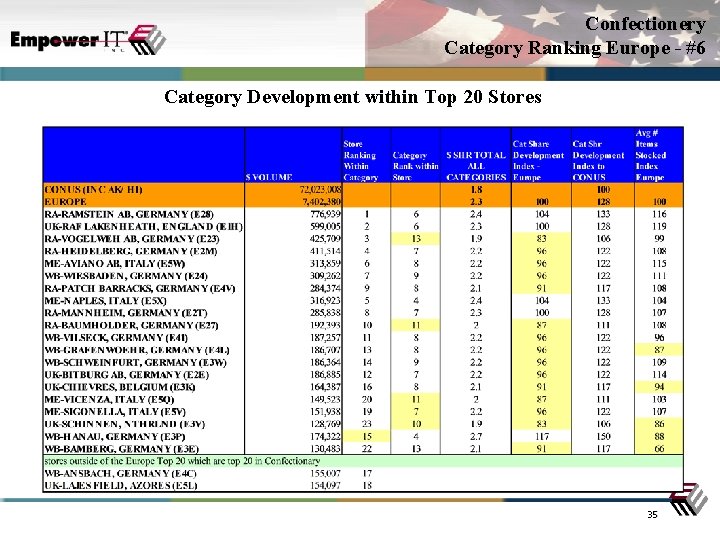Select 'RA-HEIDELBERG, GERMANY (E2M)' store name
The width and height of the screenshot is (720, 540).
[x=131, y=251]
